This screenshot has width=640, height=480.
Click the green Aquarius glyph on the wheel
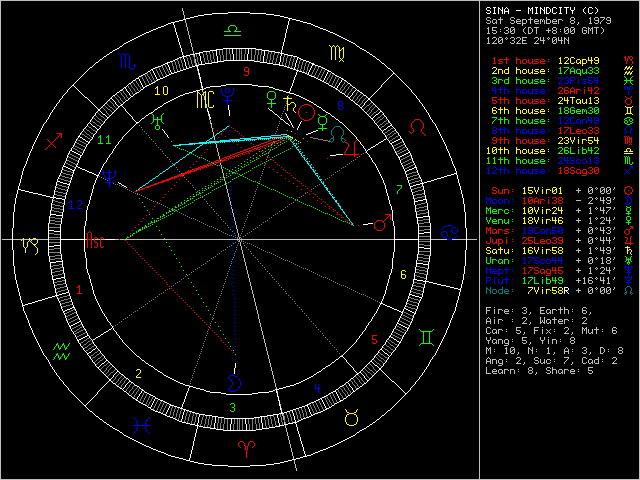pos(62,352)
